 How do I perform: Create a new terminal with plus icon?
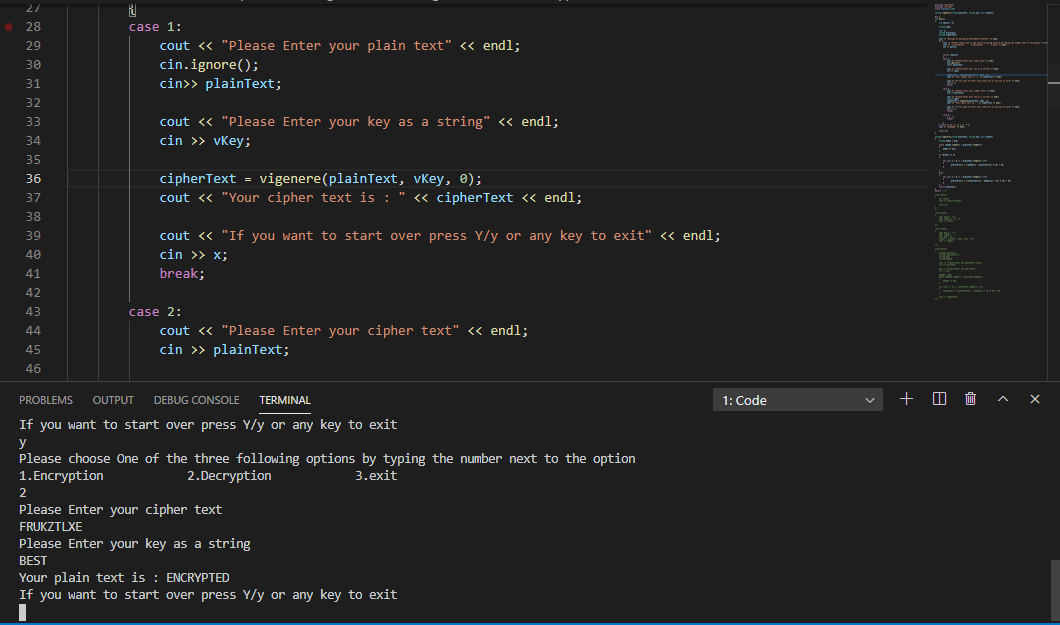point(907,399)
